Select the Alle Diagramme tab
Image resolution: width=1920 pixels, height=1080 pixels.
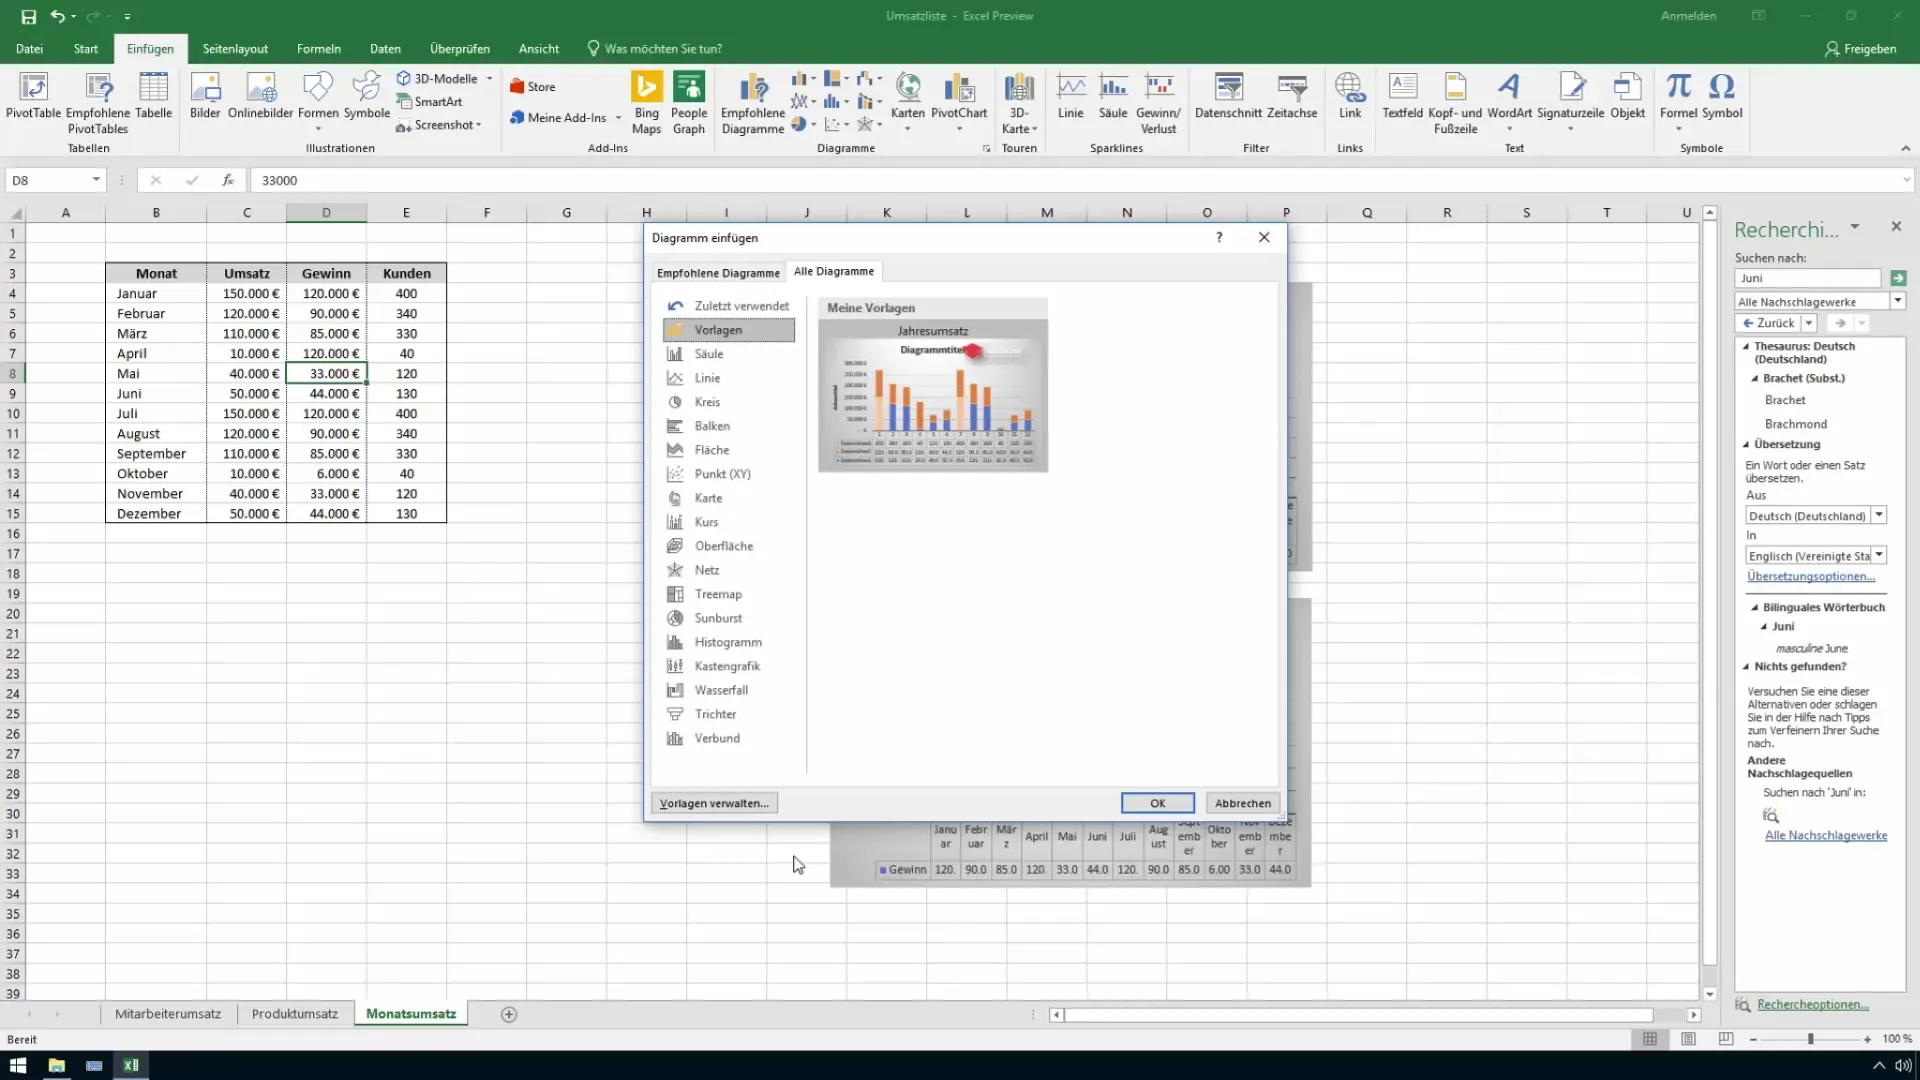pos(834,271)
